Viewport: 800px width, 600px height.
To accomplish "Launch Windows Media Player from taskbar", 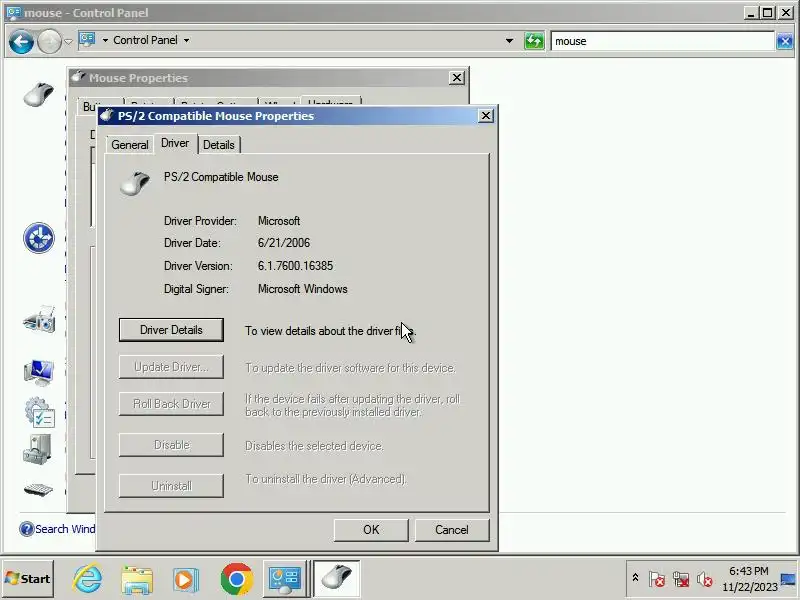I will 186,580.
